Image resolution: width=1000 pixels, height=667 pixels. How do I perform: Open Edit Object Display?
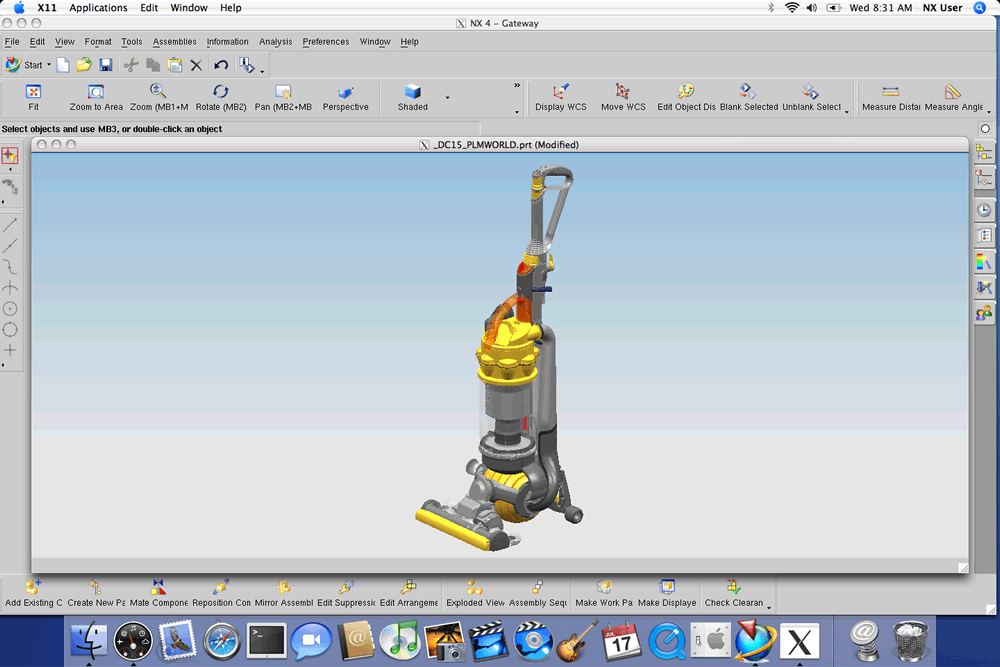coord(686,92)
